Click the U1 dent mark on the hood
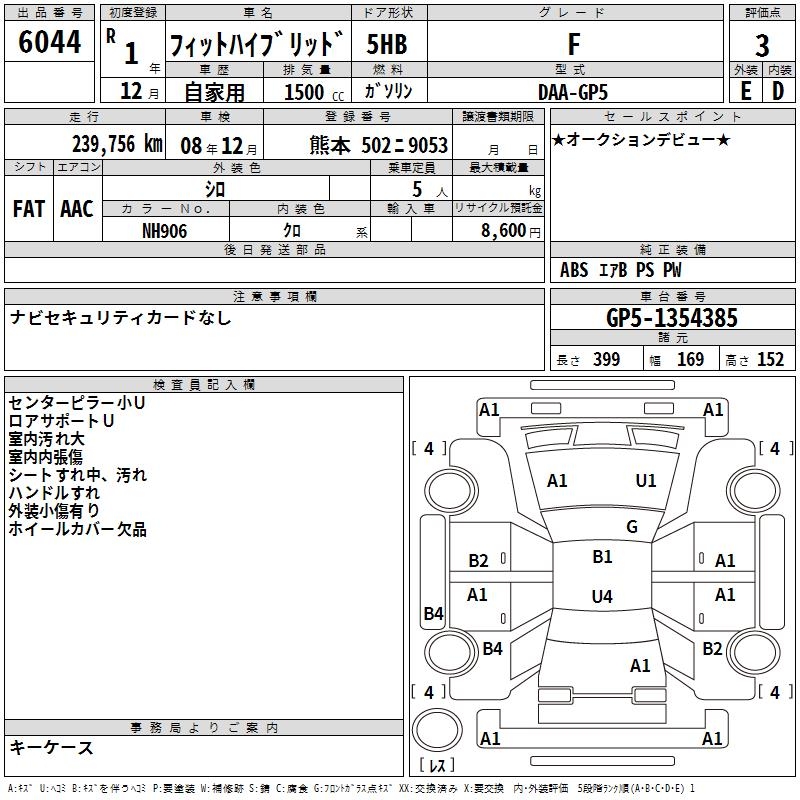The image size is (800, 800). point(646,481)
